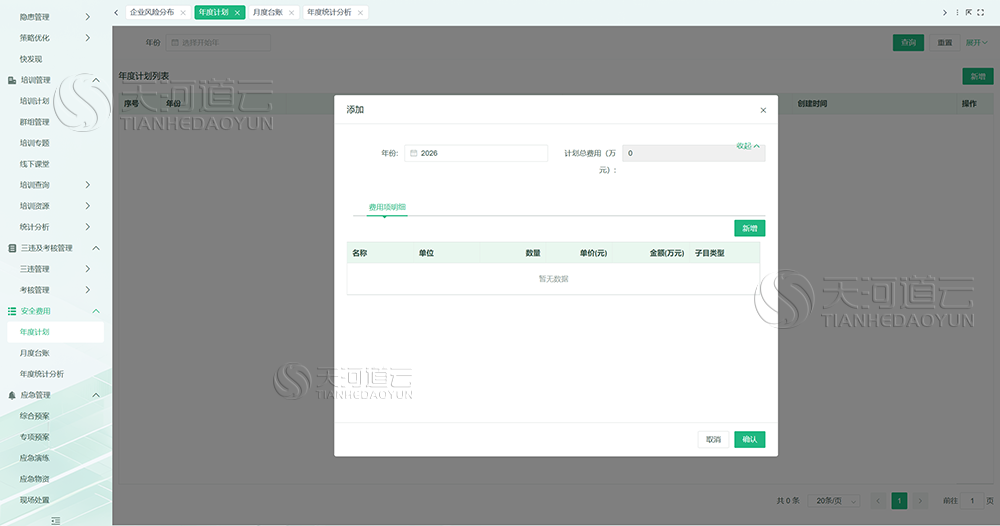
Task: Open 年度统计分析 in the sidebar menu
Action: coord(41,374)
